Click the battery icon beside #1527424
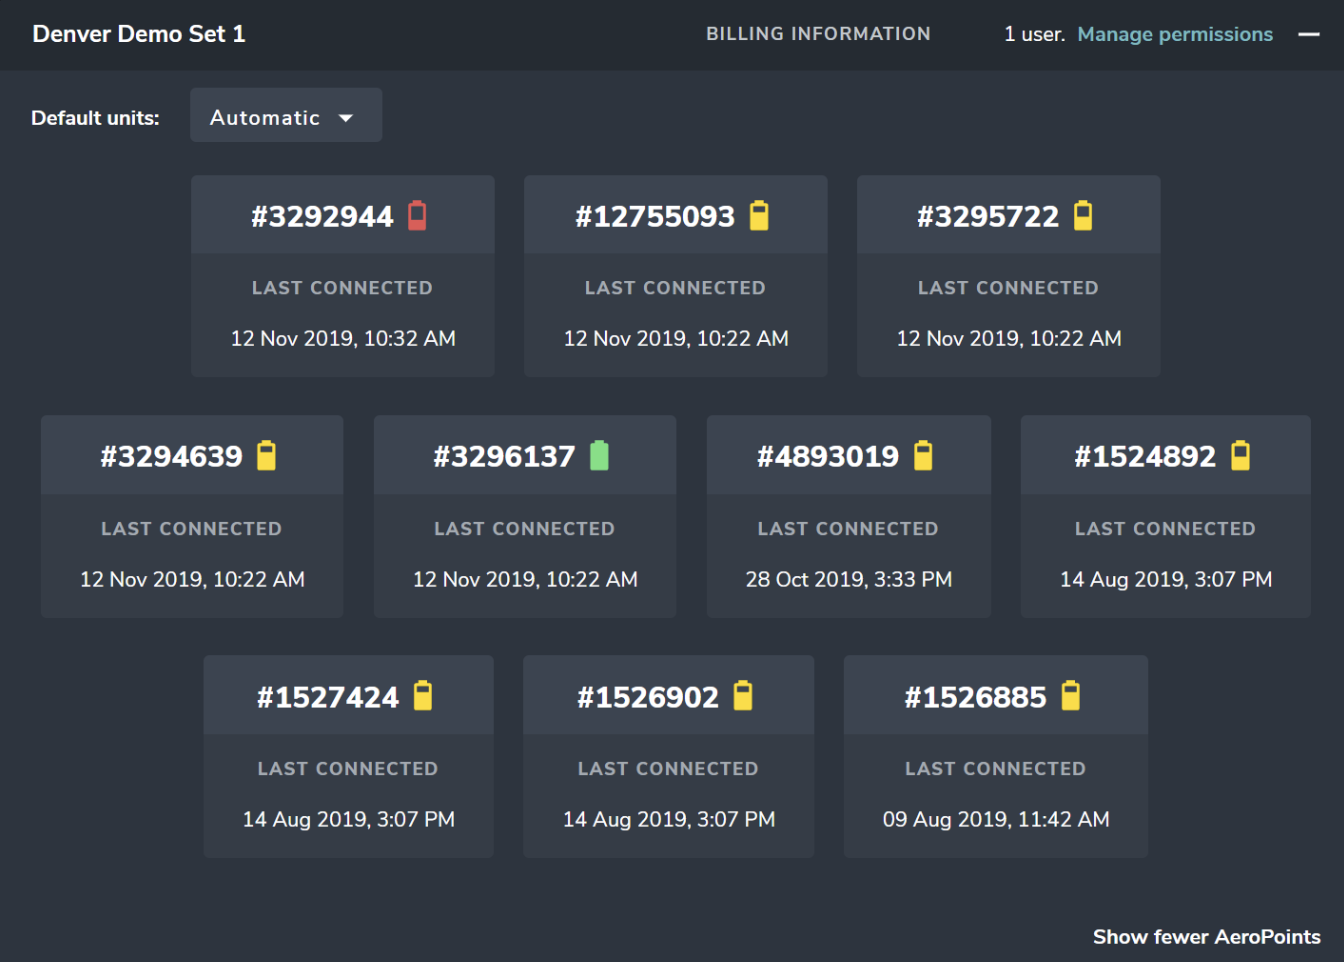The image size is (1344, 962). (x=424, y=695)
